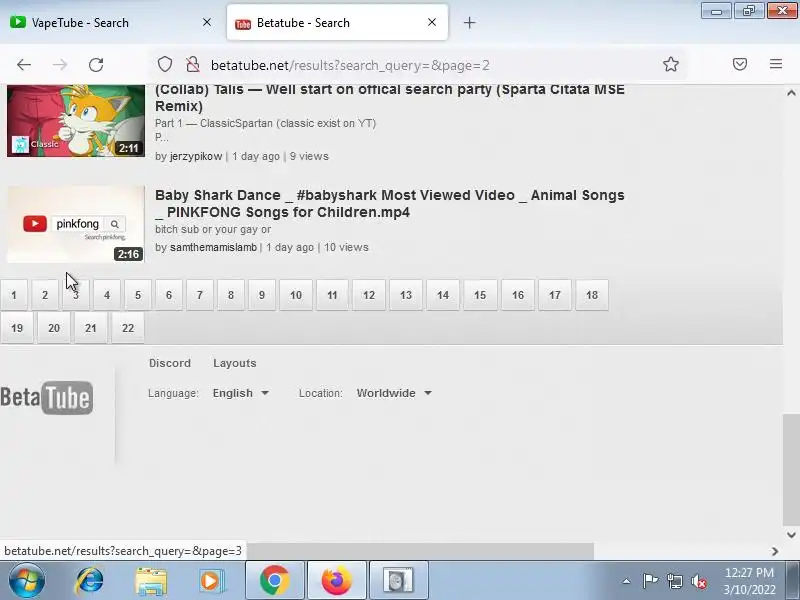Viewport: 800px width, 600px height.
Task: Reload the page with refresh icon
Action: [96, 65]
